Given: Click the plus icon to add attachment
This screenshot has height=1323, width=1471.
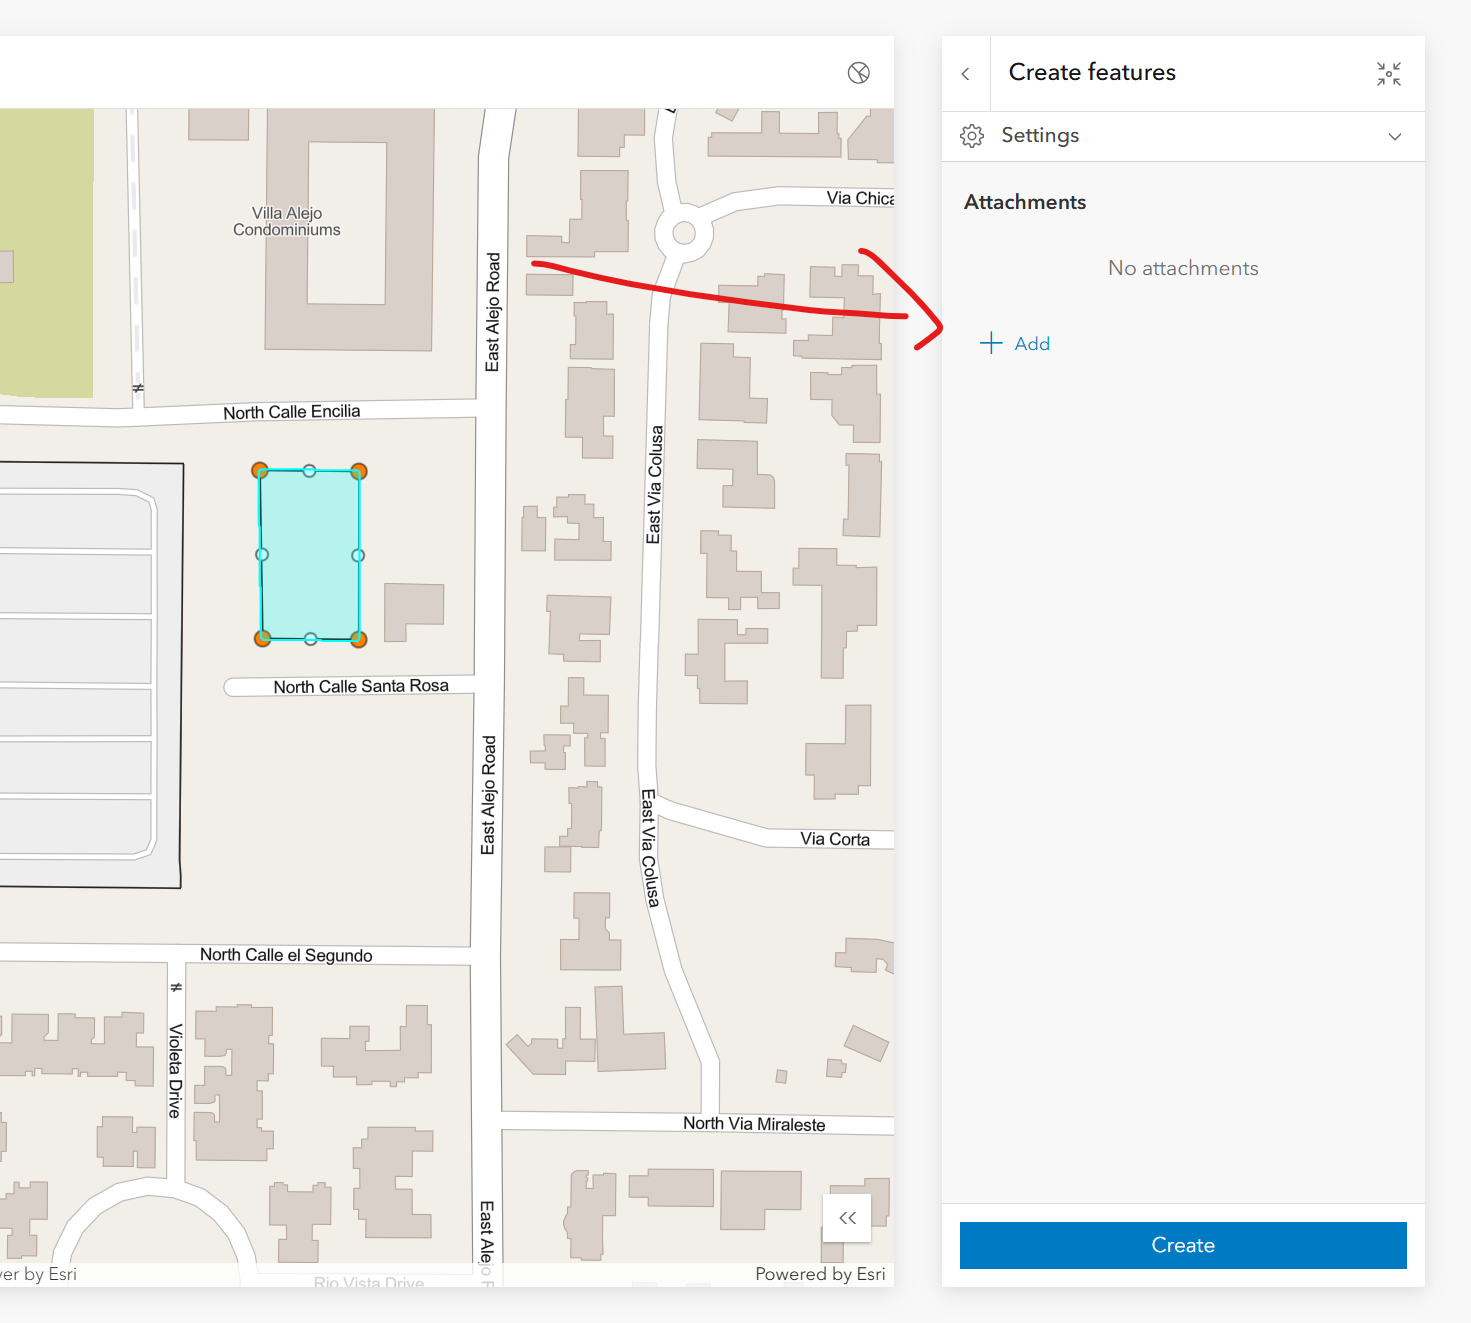Looking at the screenshot, I should (x=991, y=343).
